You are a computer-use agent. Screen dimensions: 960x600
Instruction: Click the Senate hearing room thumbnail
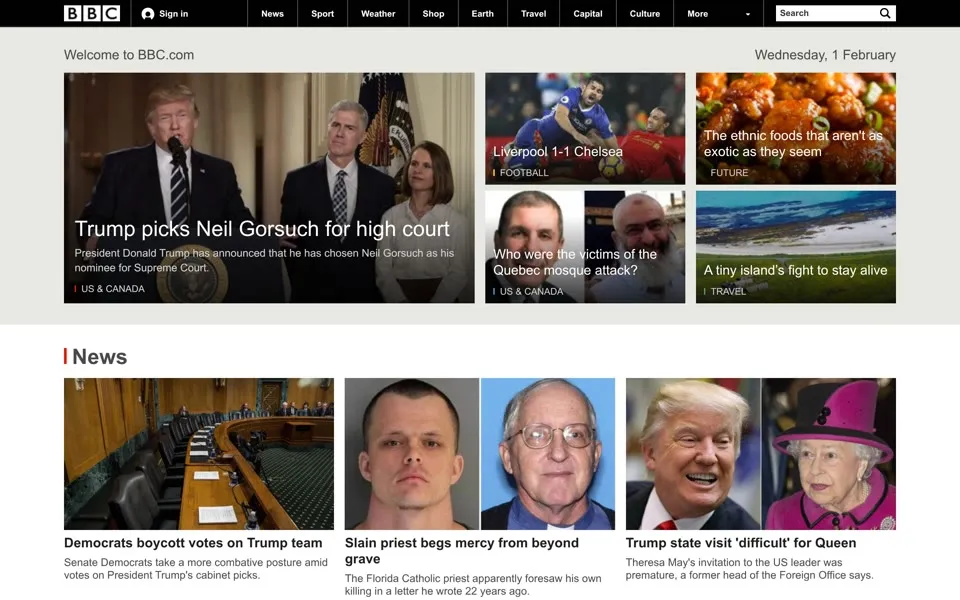click(199, 454)
